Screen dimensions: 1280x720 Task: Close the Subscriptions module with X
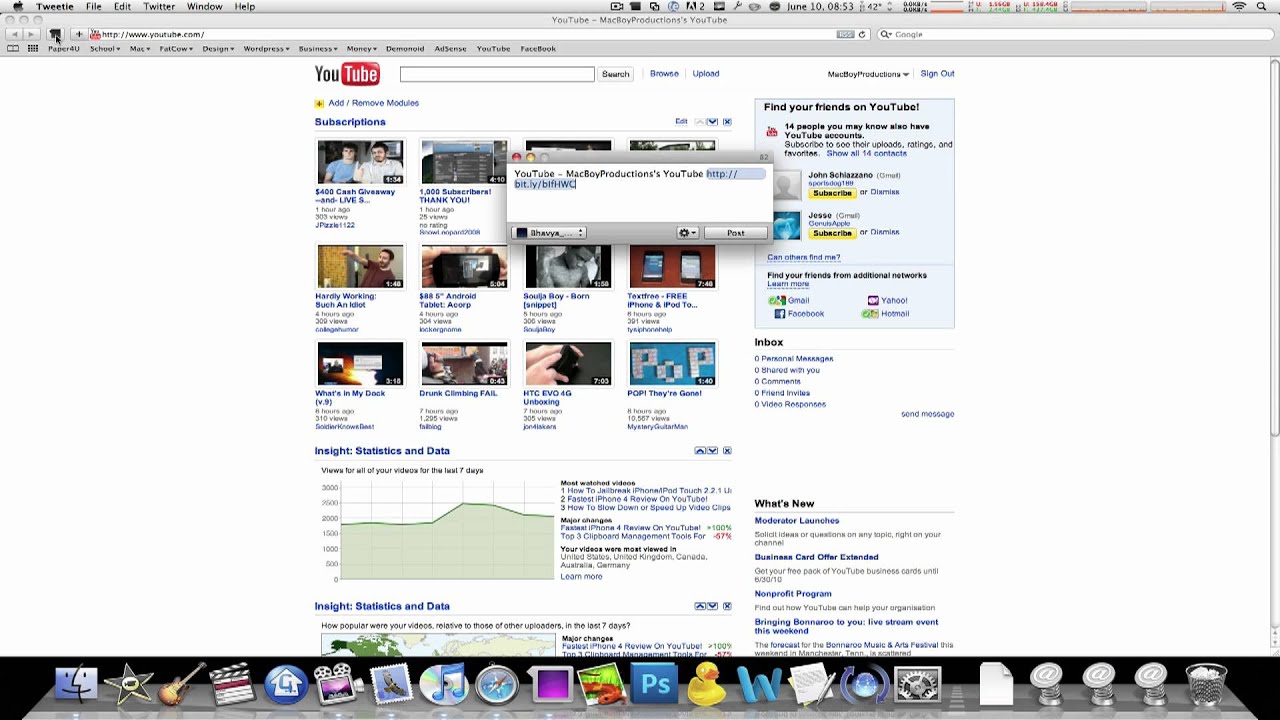(727, 122)
